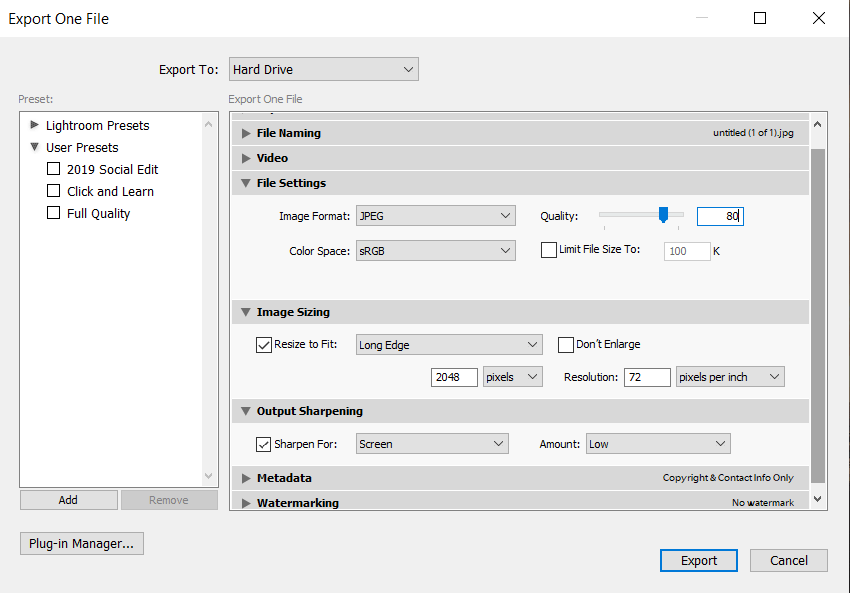Open the Plug-in Manager
The width and height of the screenshot is (850, 593).
pos(81,543)
